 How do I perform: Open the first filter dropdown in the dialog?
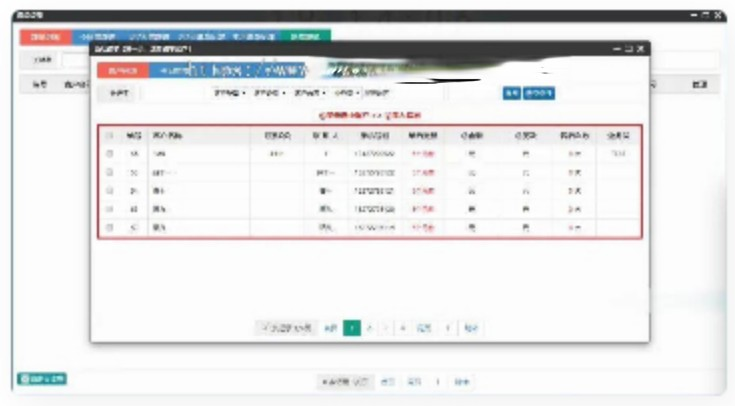click(230, 93)
